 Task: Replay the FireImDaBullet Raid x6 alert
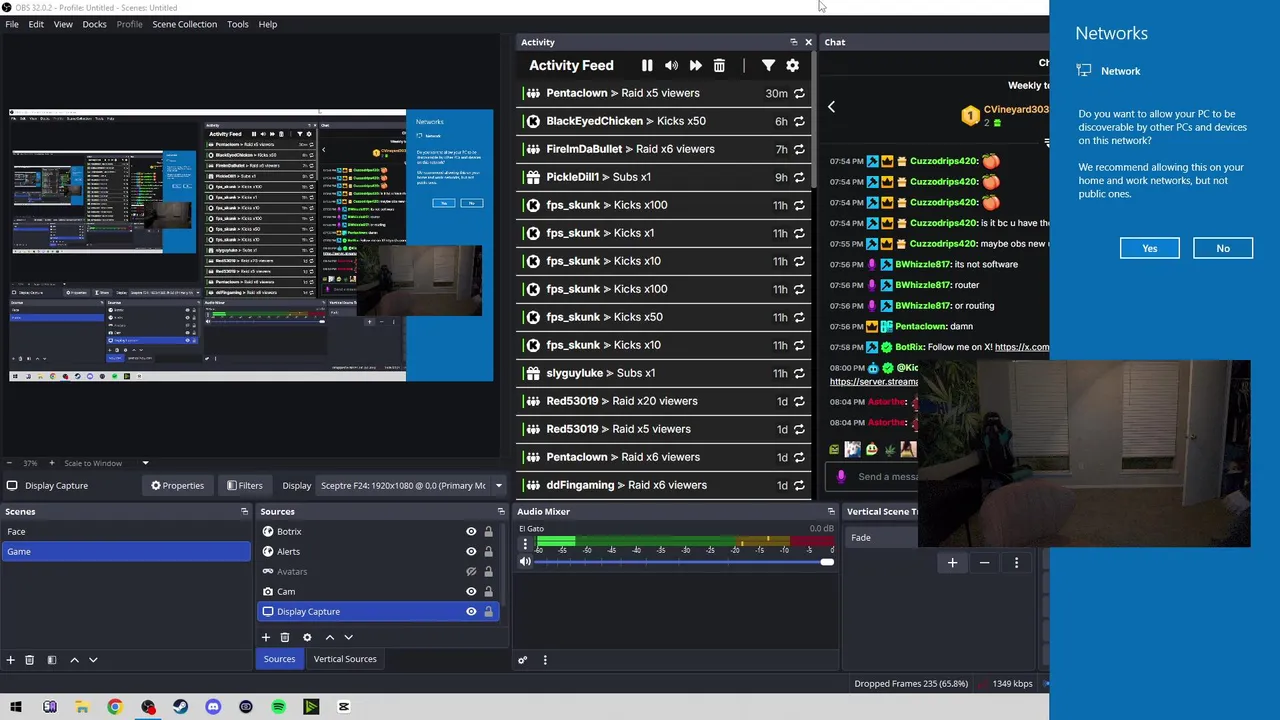(799, 149)
